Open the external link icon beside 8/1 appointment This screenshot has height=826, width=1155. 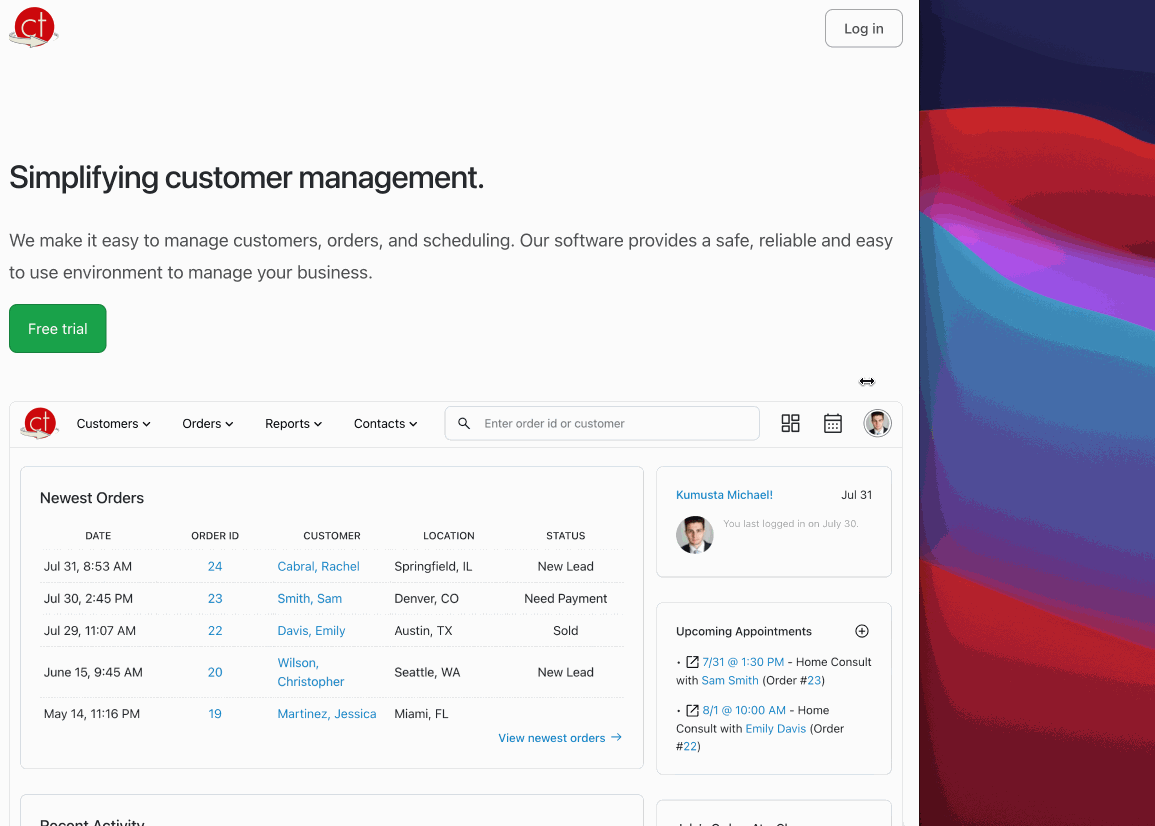[693, 710]
